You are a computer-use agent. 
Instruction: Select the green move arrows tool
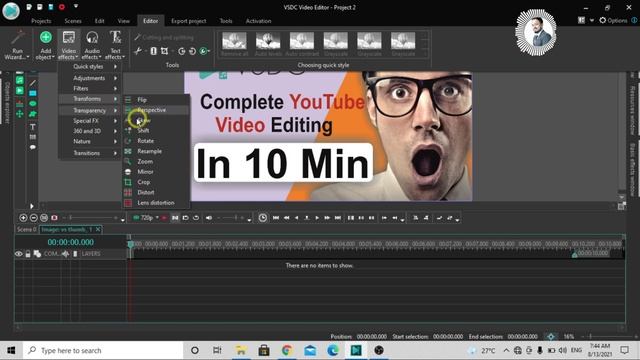click(x=19, y=114)
